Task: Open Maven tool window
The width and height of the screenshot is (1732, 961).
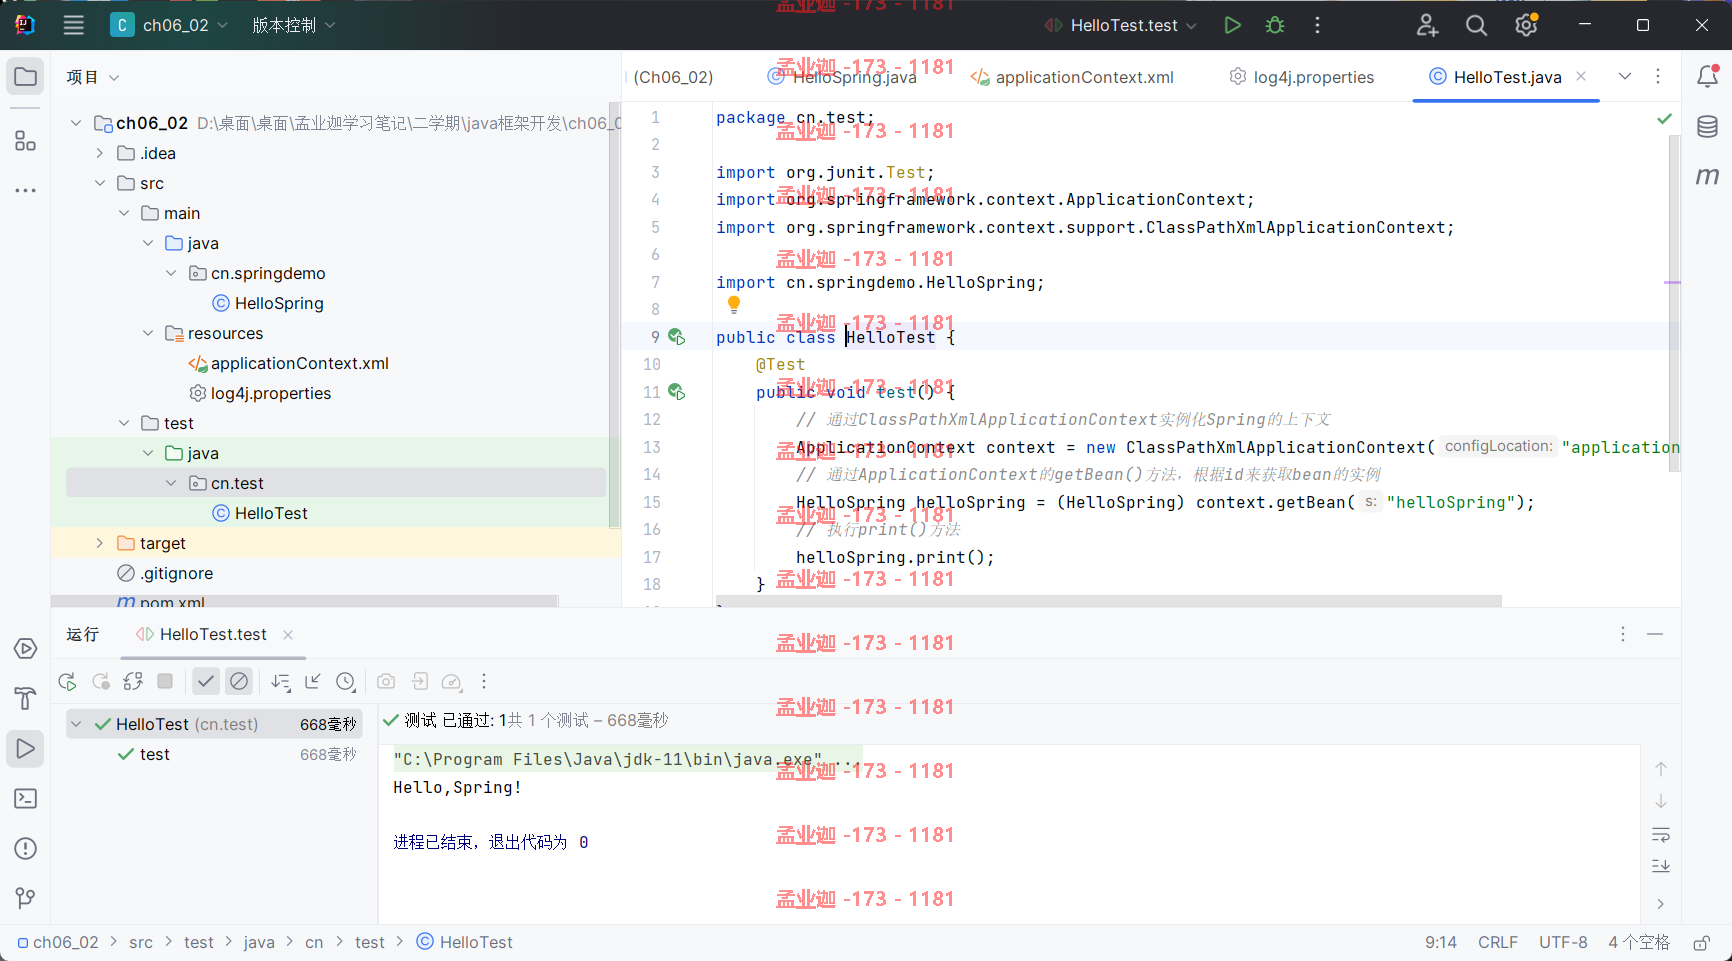Action: click(x=1707, y=176)
